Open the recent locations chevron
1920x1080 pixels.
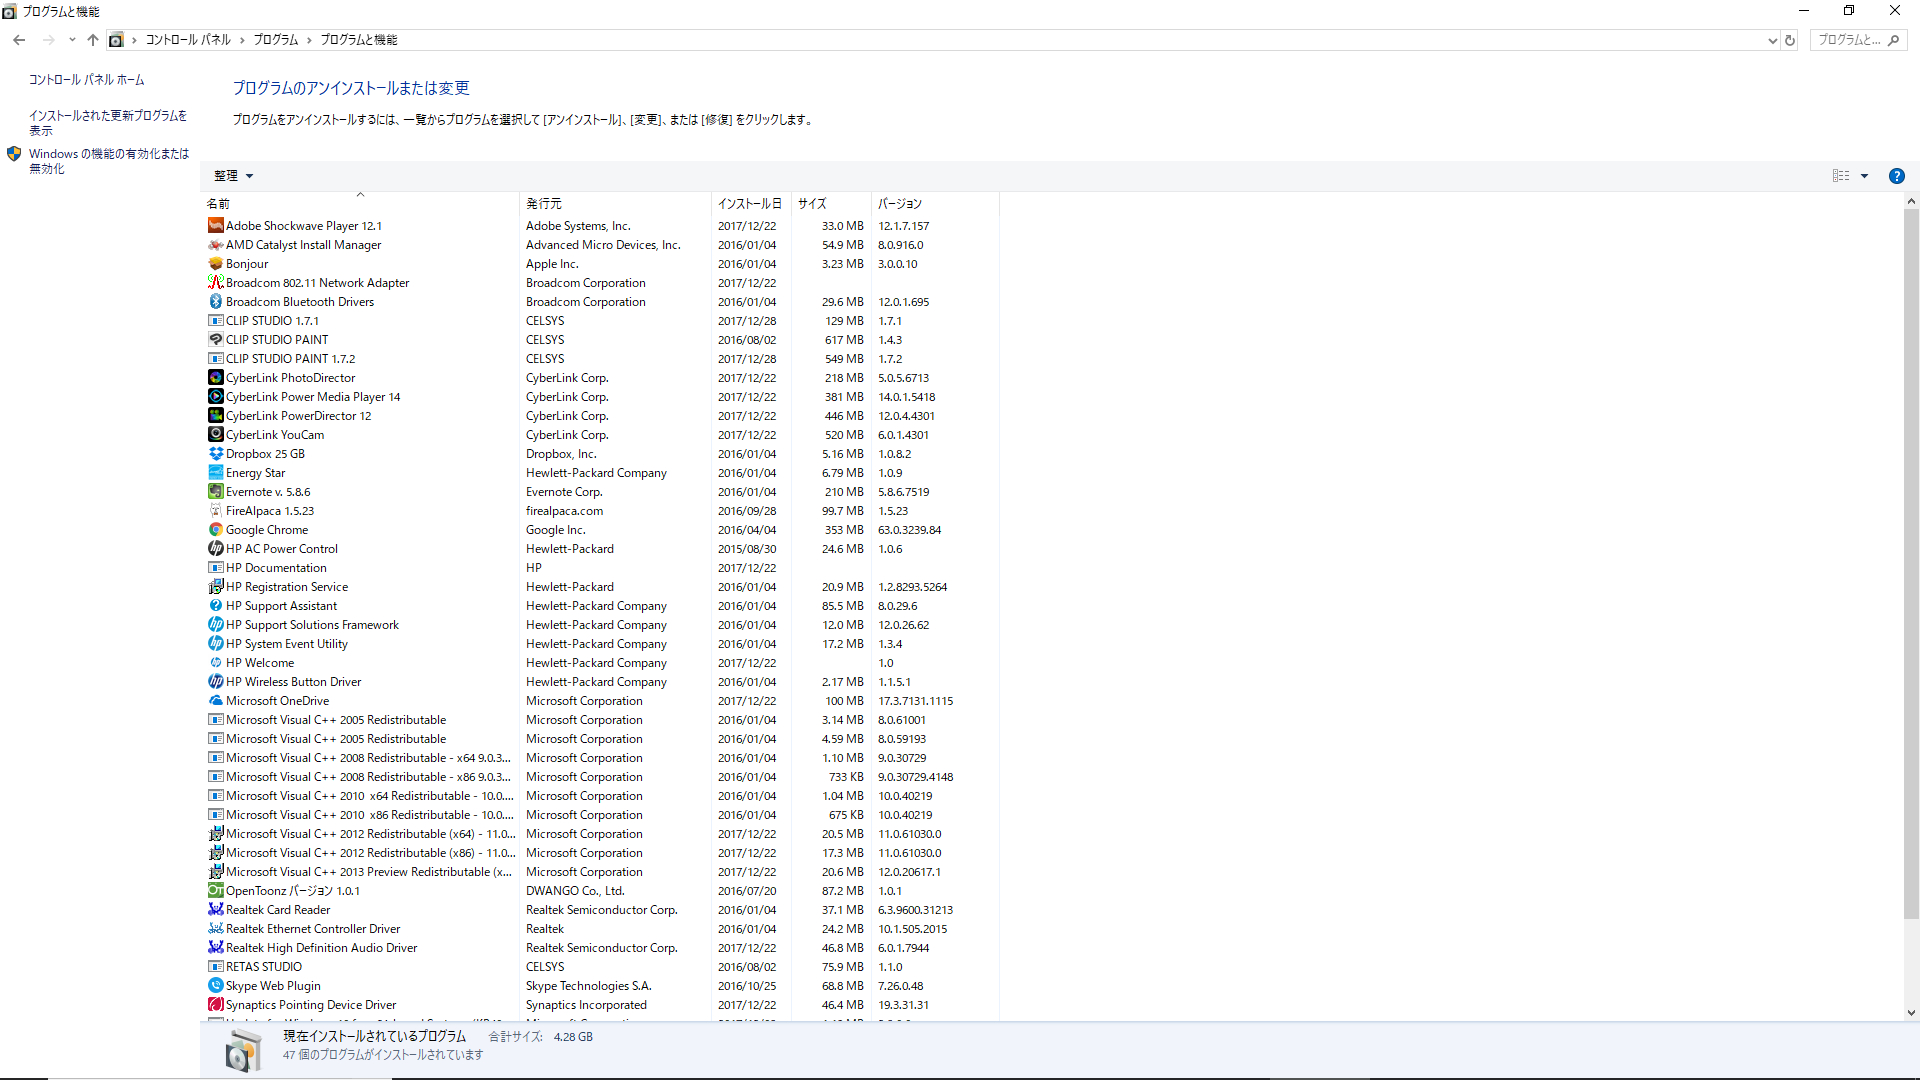click(72, 40)
